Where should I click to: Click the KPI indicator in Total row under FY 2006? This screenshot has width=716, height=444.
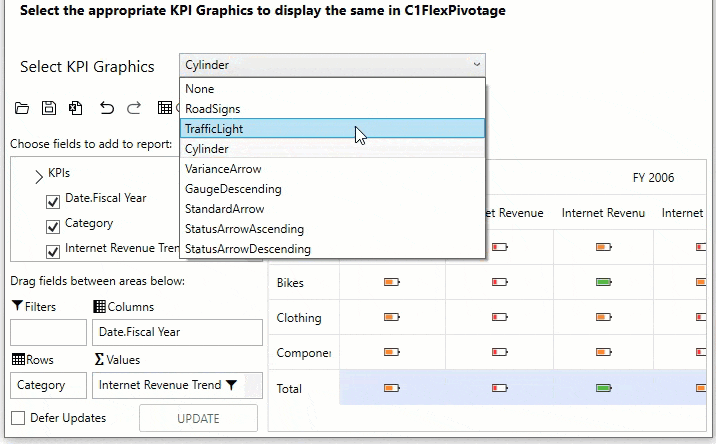pos(603,388)
